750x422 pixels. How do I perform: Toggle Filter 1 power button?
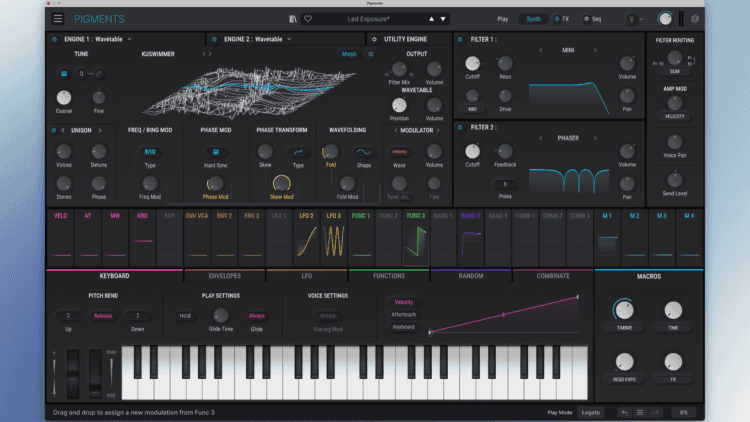tap(460, 39)
